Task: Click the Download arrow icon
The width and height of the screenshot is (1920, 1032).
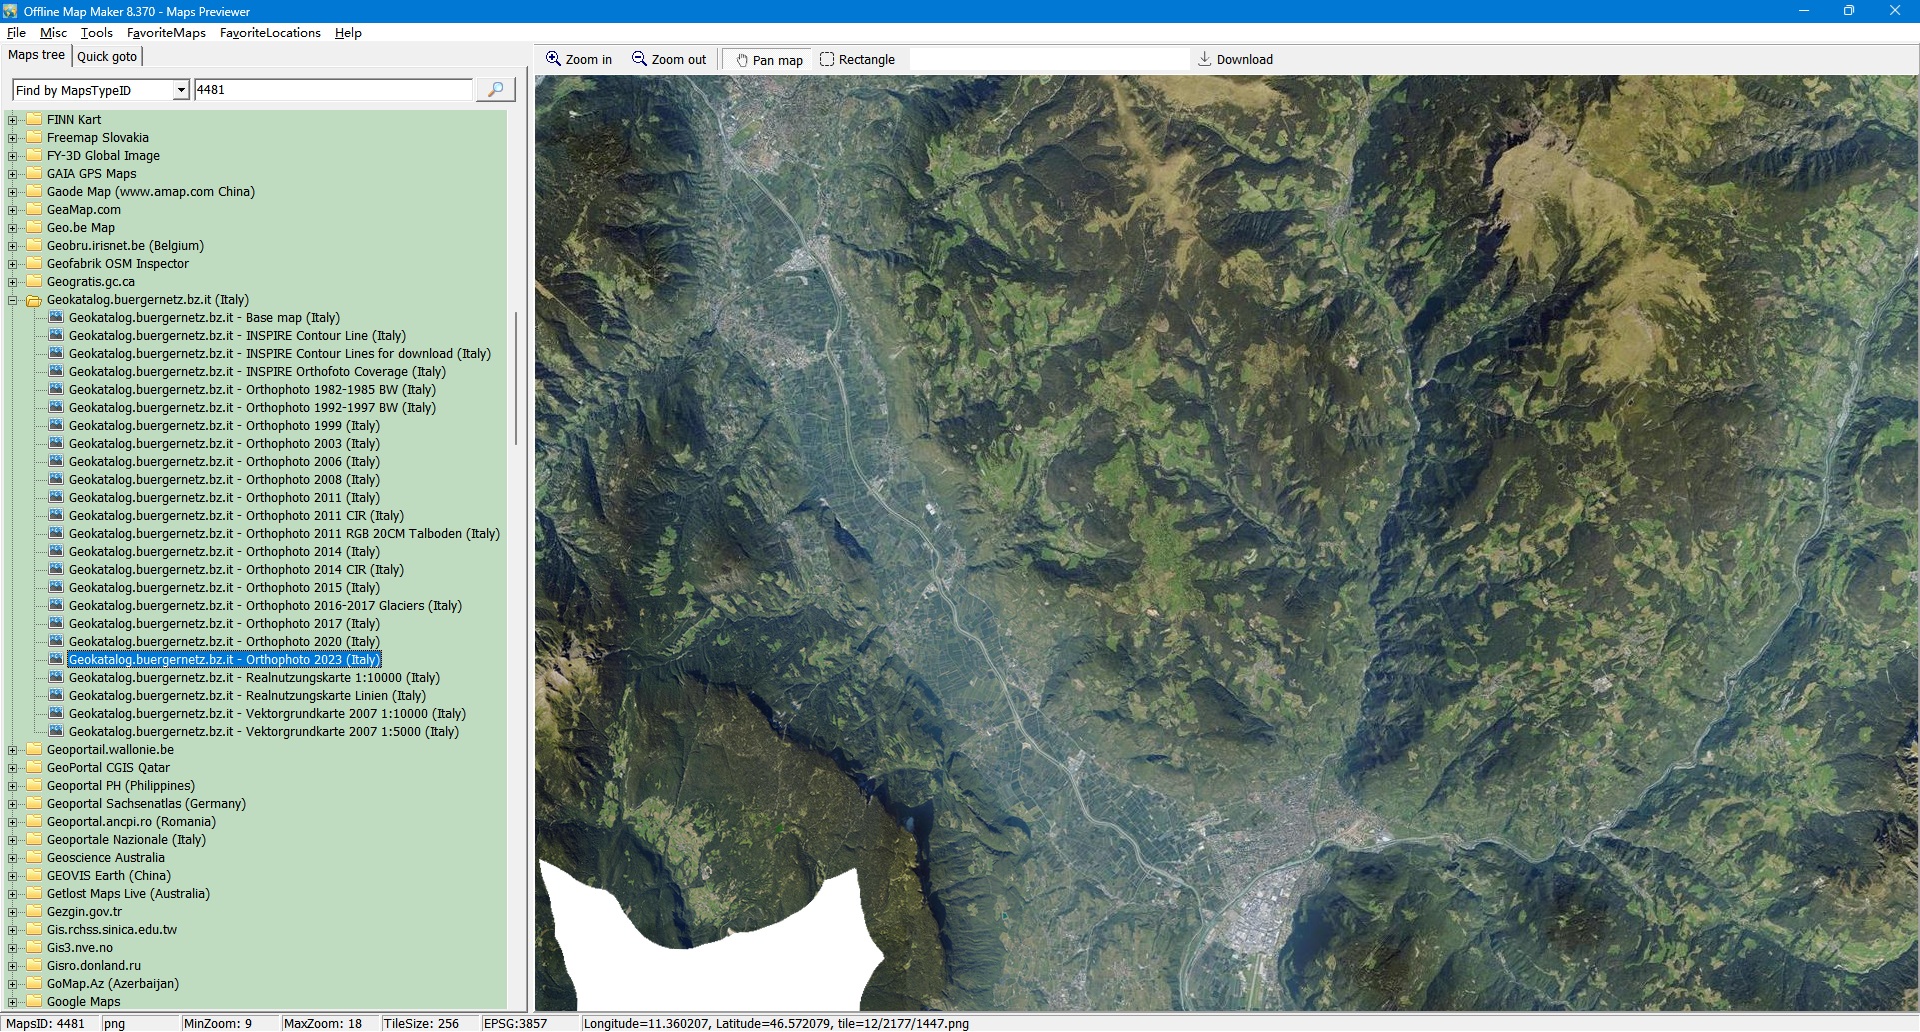Action: (x=1205, y=59)
